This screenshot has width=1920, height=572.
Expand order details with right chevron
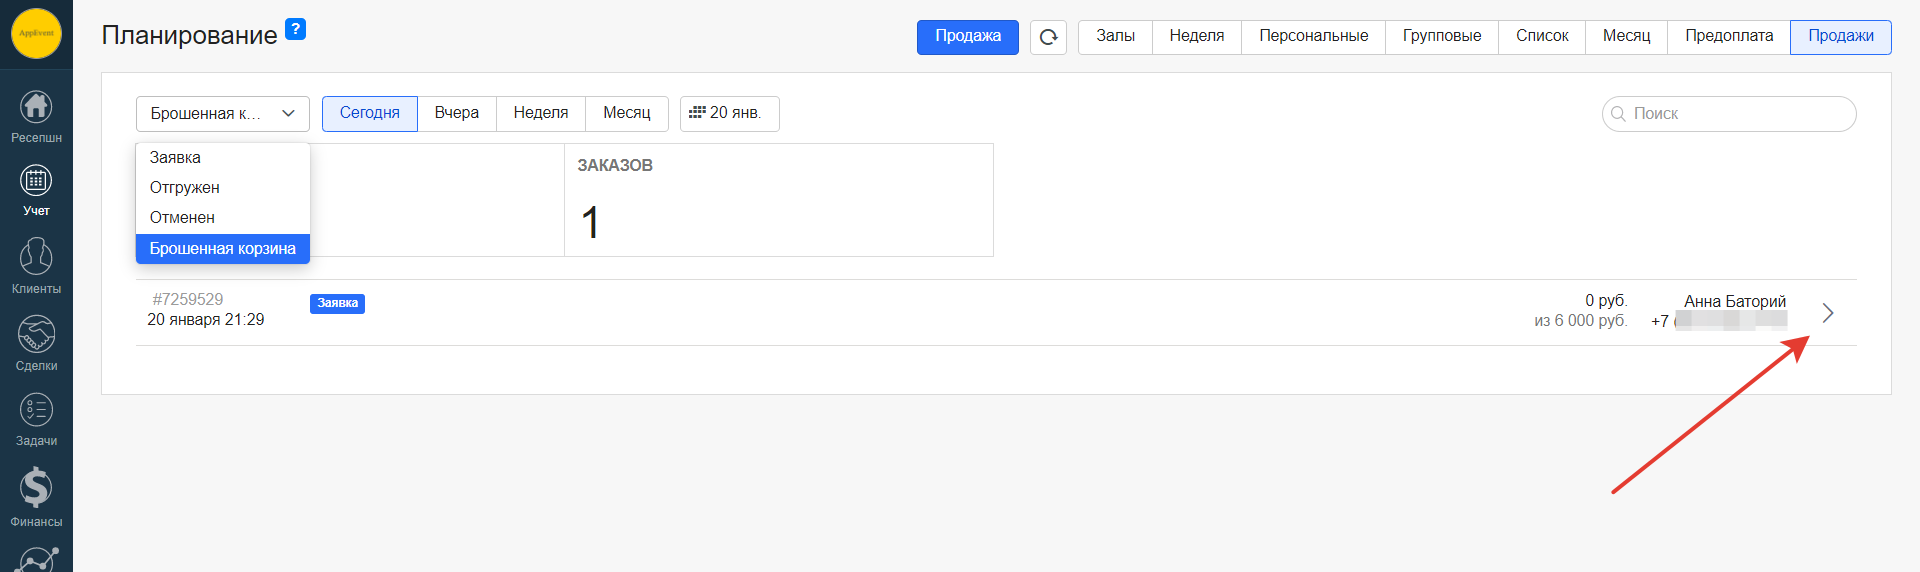[x=1827, y=313]
